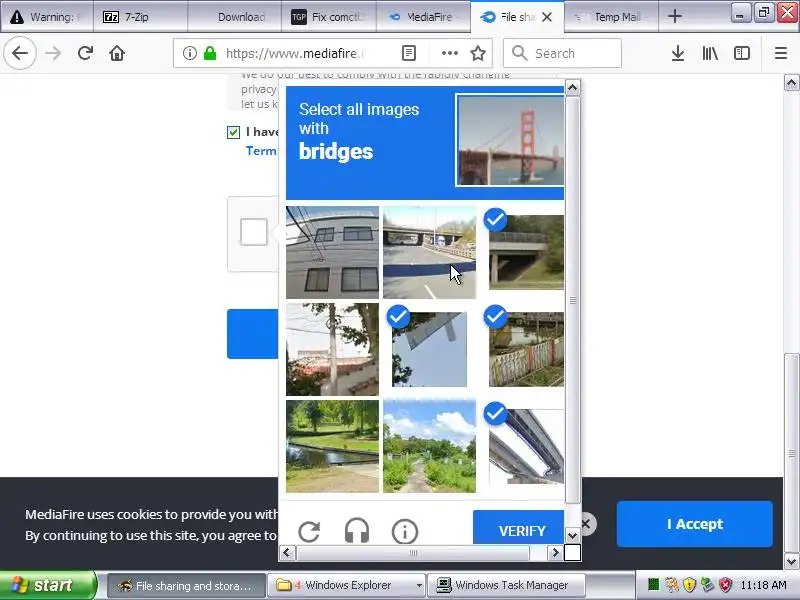Open the Firefox hamburger menu
Screen dimensions: 800x600
[781, 53]
